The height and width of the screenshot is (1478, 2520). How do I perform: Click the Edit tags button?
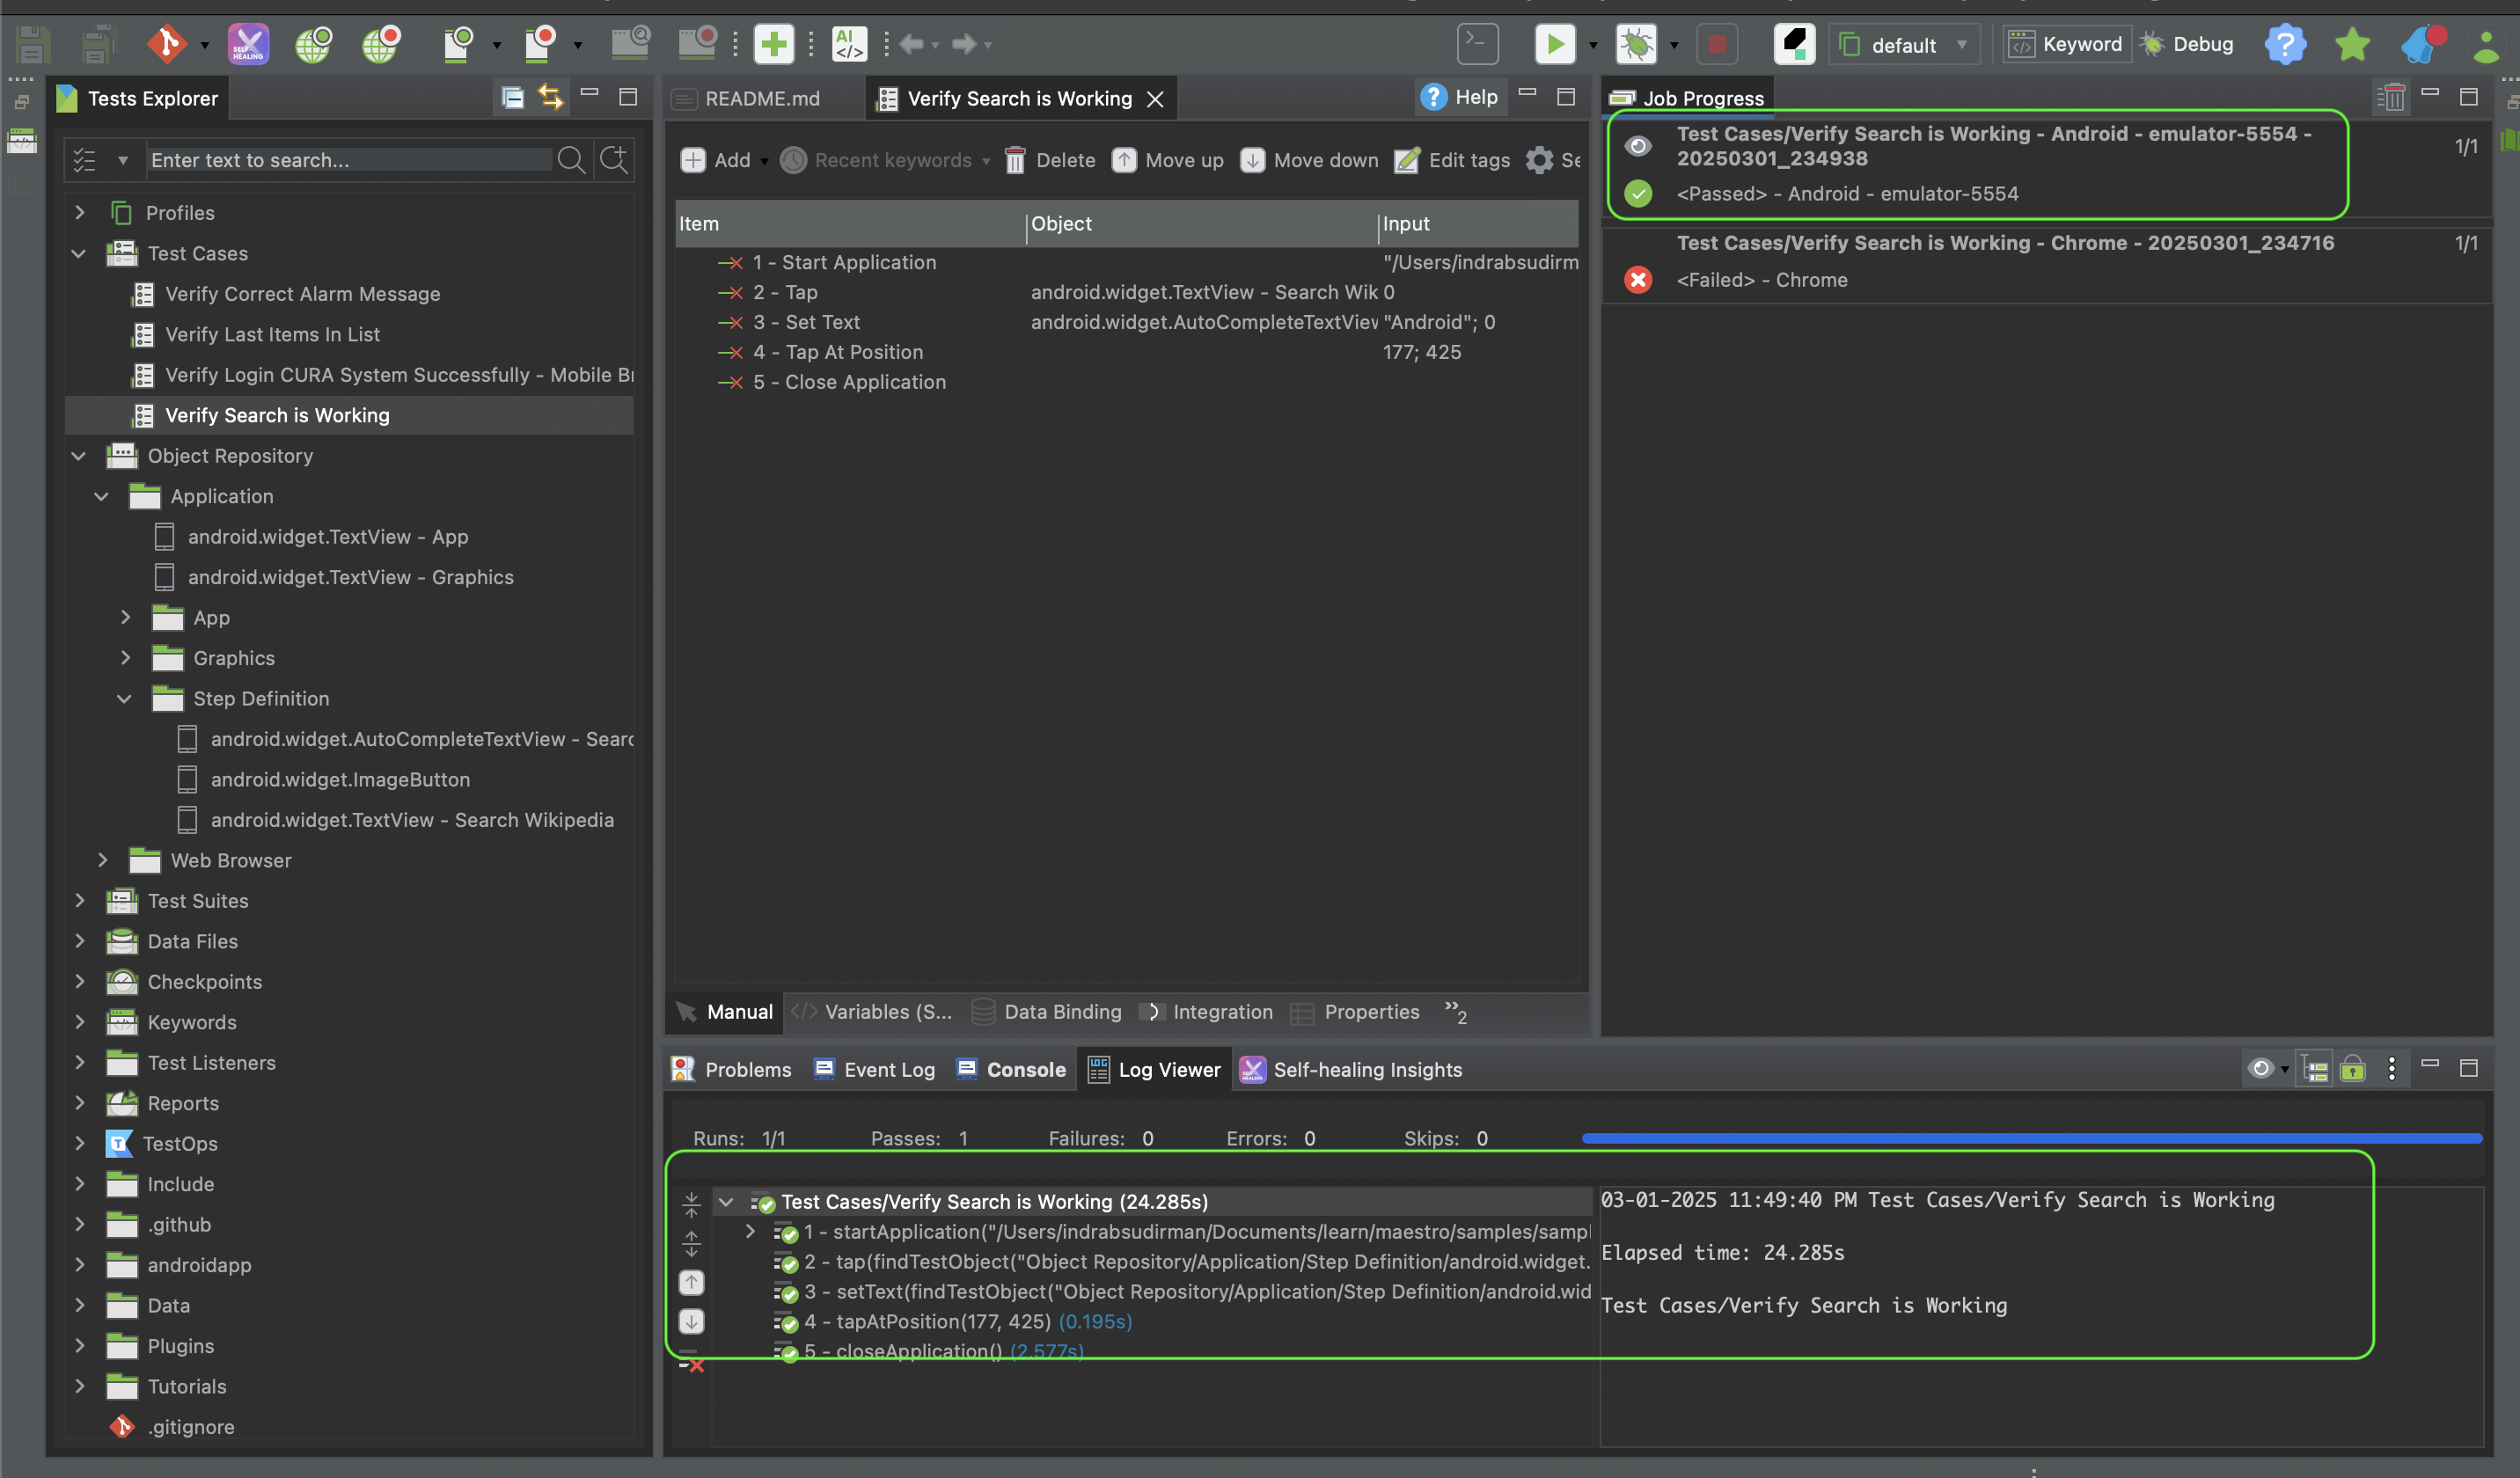pos(1453,160)
